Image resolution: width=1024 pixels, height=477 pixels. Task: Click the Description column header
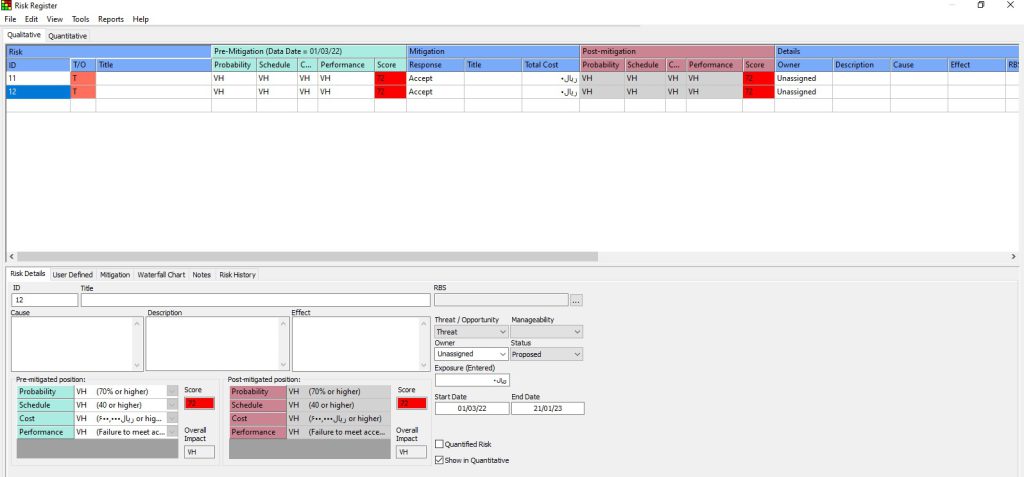click(x=861, y=65)
